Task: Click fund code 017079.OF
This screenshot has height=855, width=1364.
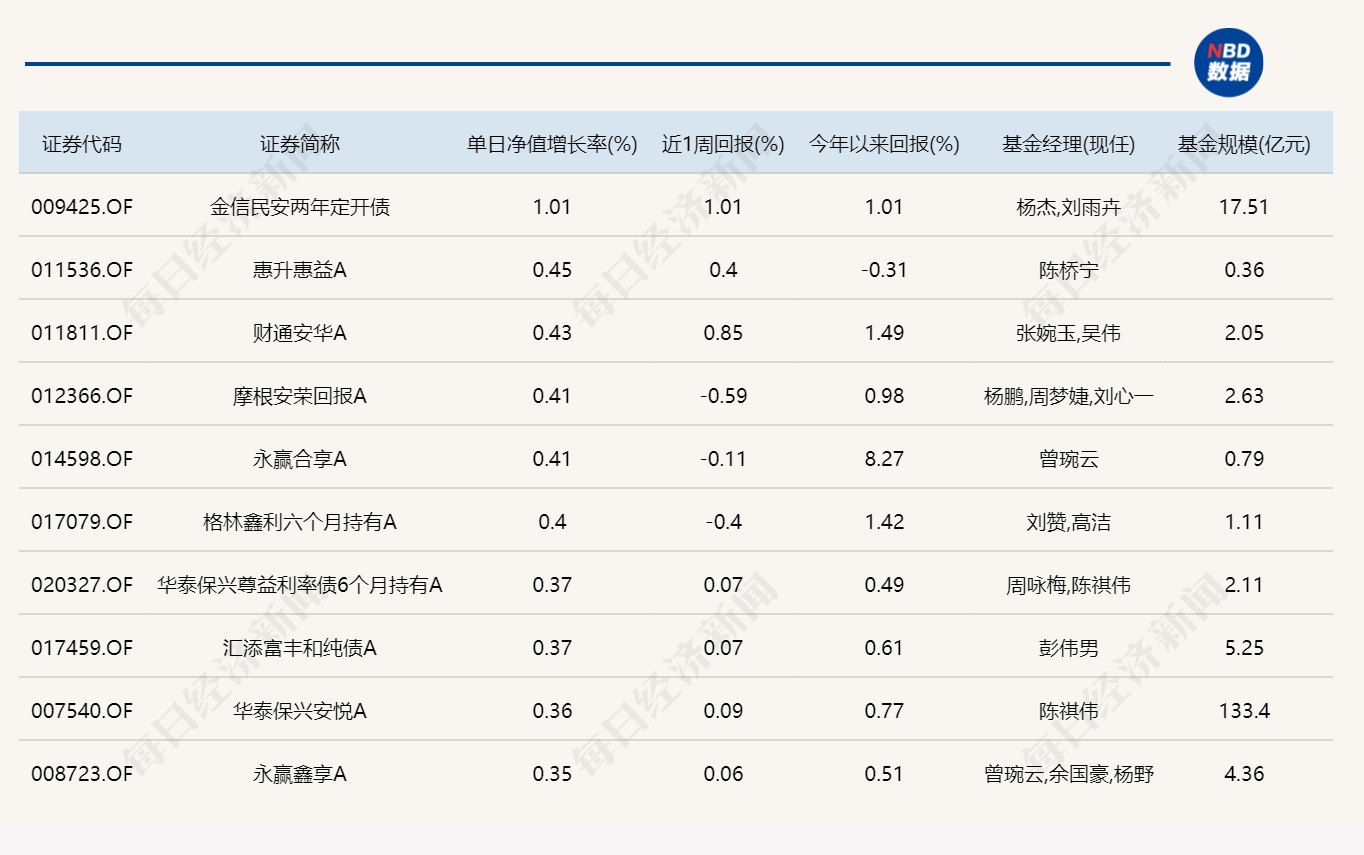Action: pos(82,522)
